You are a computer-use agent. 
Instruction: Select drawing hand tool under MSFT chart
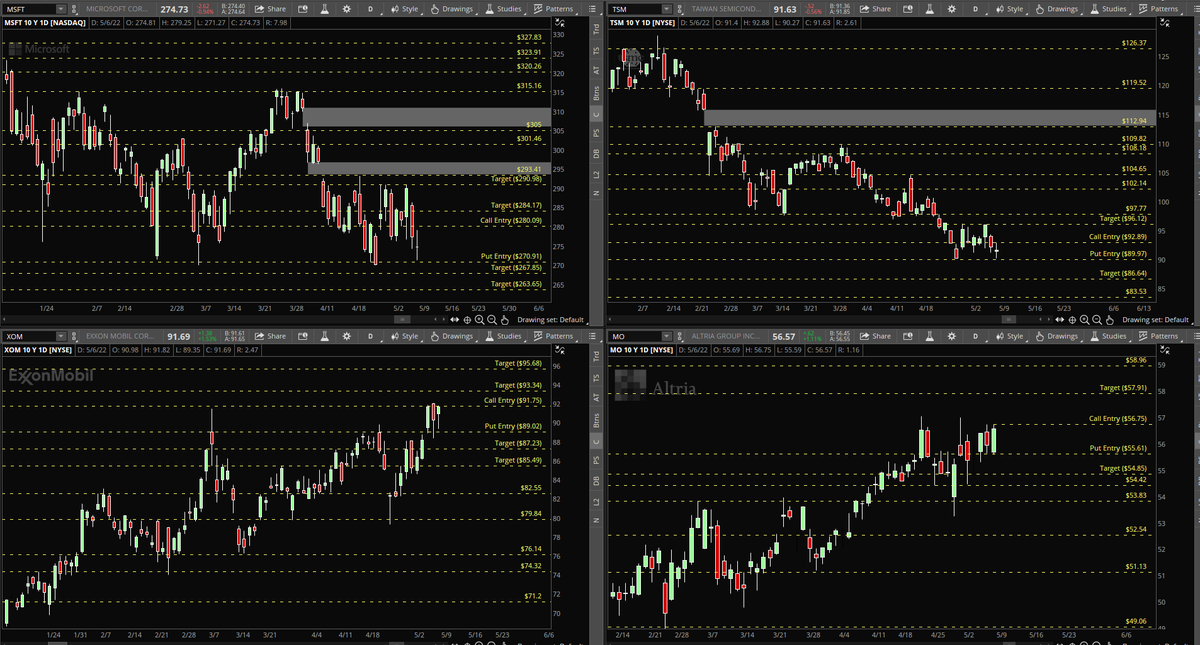pos(507,319)
